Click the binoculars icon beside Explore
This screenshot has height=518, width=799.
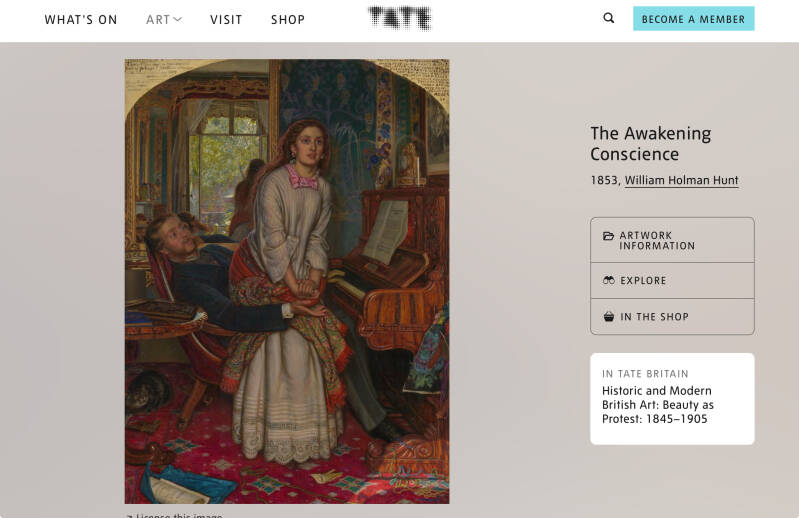point(608,281)
